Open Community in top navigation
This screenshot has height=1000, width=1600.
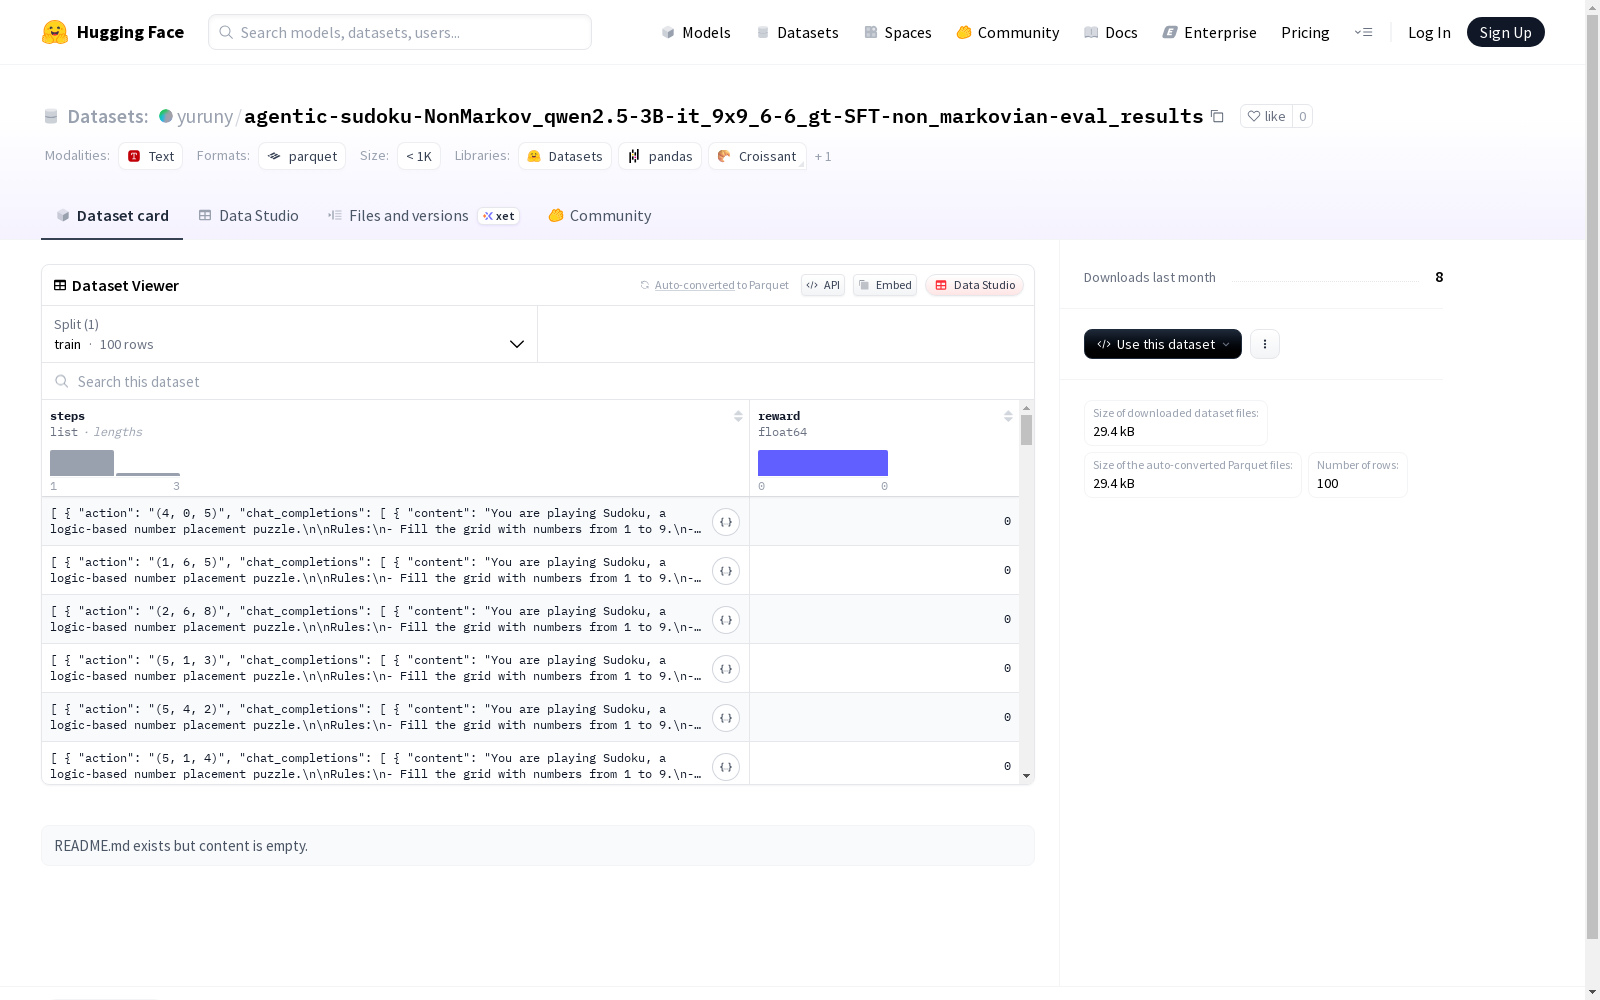tap(1008, 32)
